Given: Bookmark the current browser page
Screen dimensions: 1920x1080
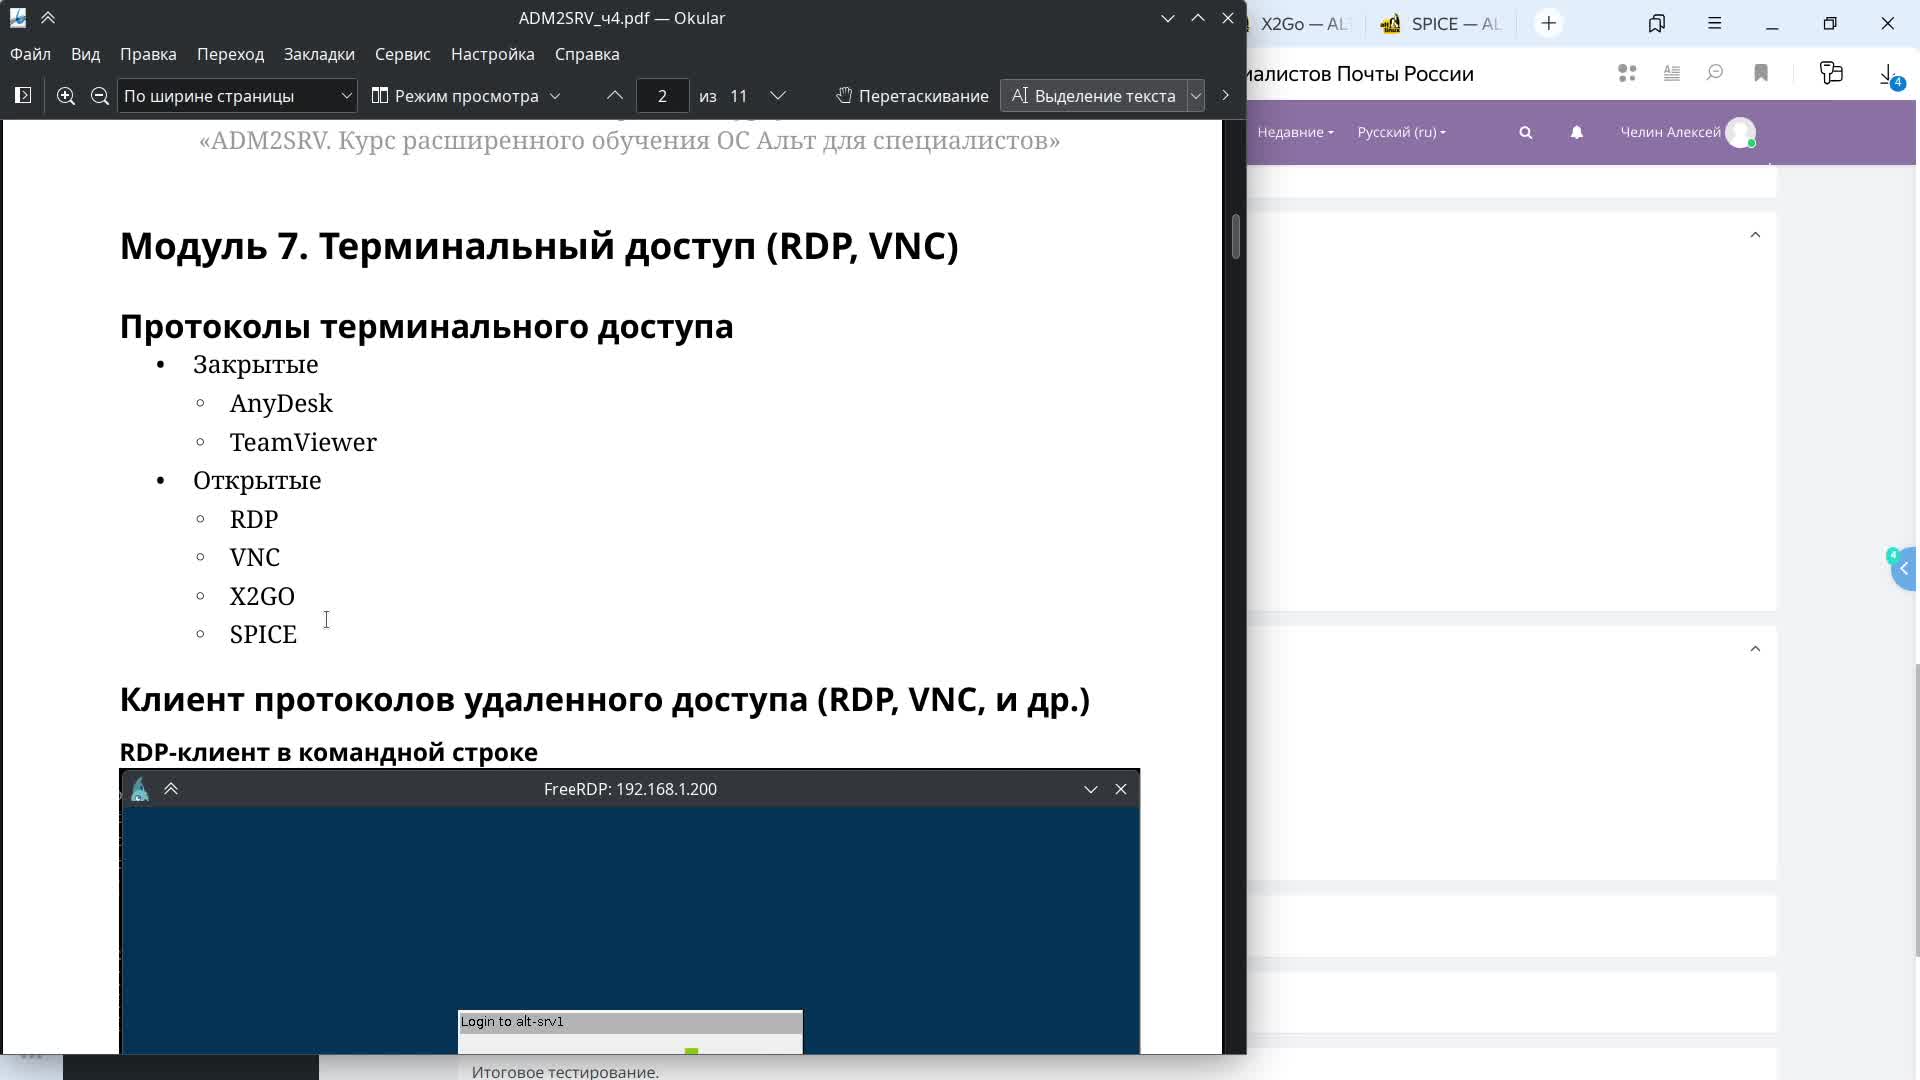Looking at the screenshot, I should coord(1761,73).
